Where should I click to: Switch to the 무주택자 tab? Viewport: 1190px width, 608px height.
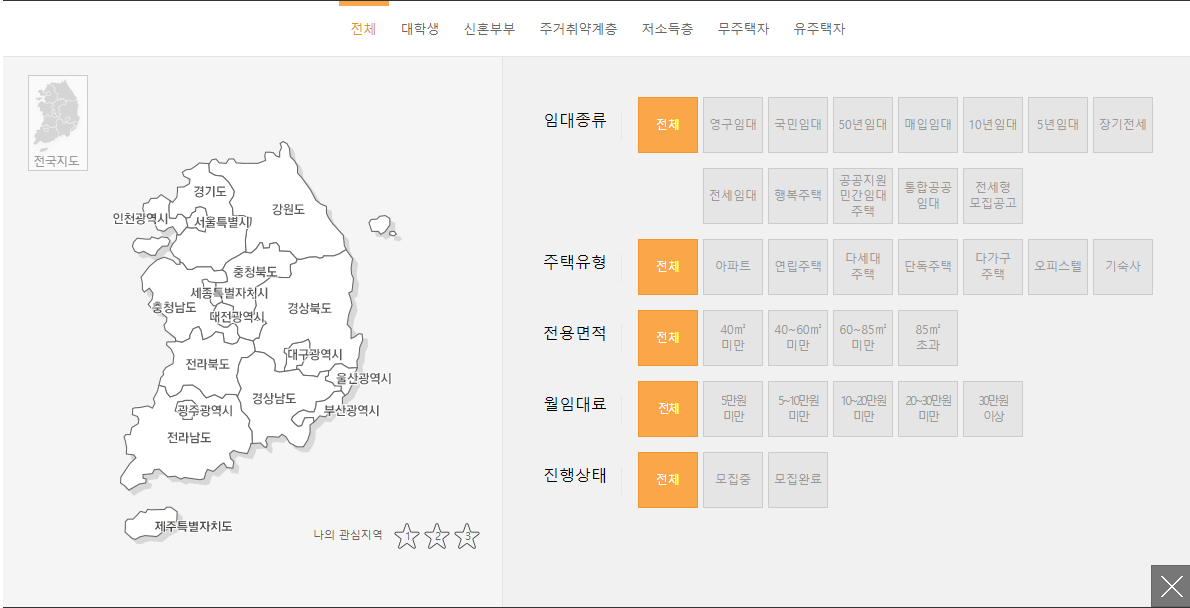[743, 29]
